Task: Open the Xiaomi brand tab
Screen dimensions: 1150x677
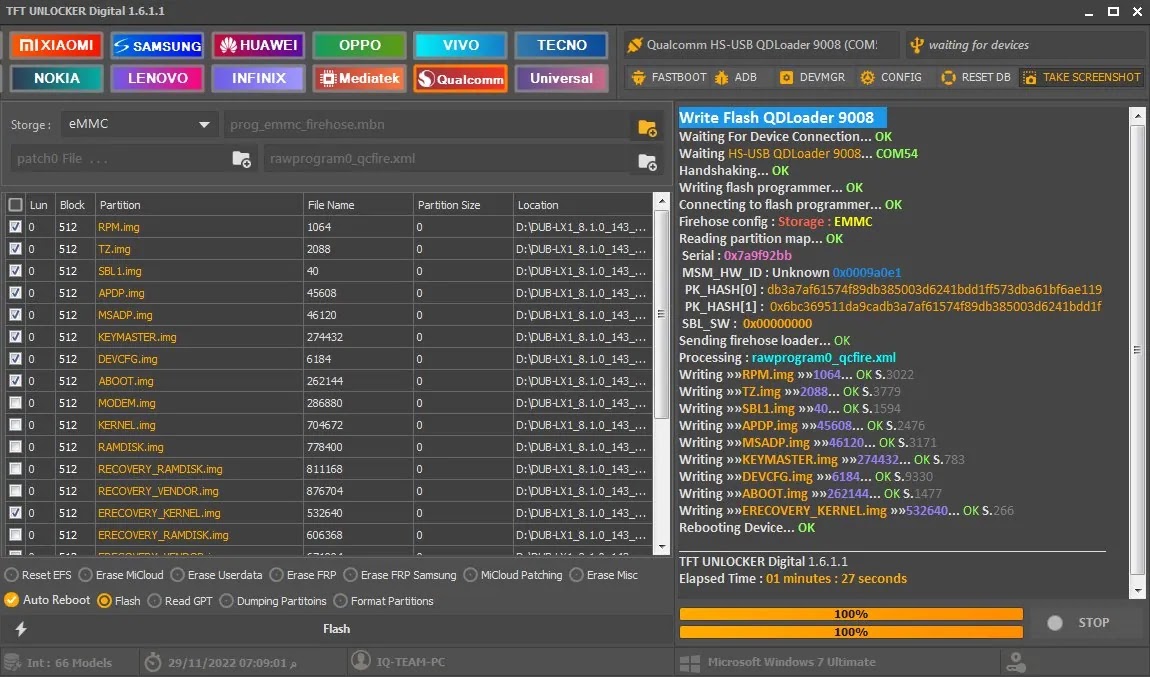Action: (56, 45)
